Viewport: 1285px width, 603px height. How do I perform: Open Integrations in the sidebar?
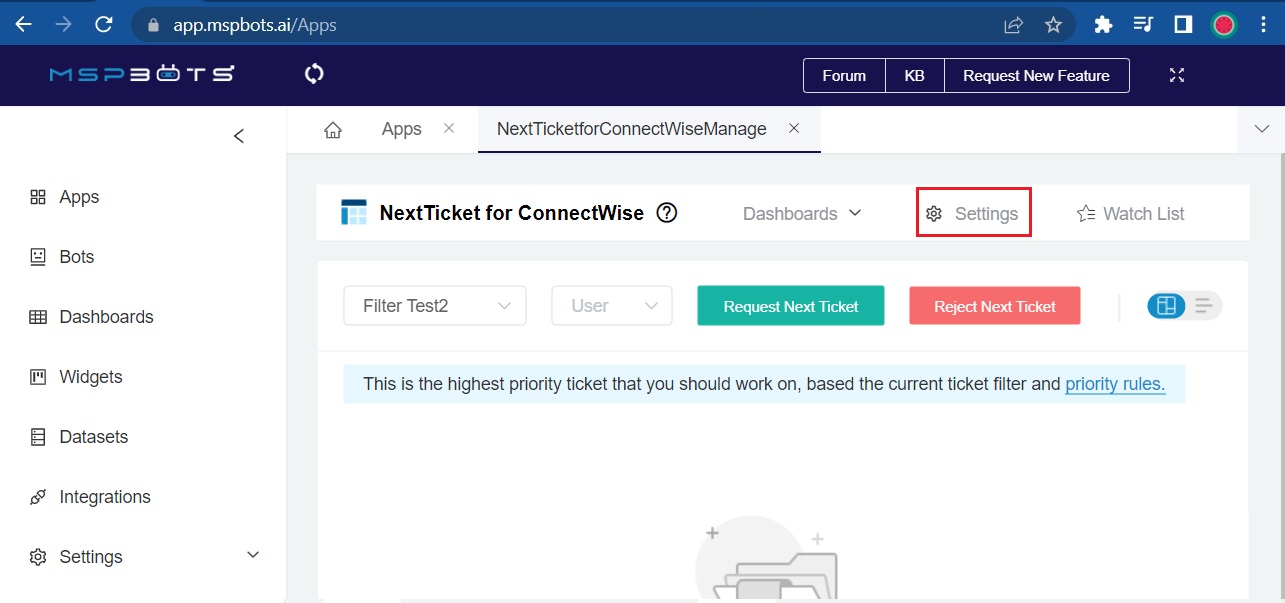pyautogui.click(x=104, y=497)
